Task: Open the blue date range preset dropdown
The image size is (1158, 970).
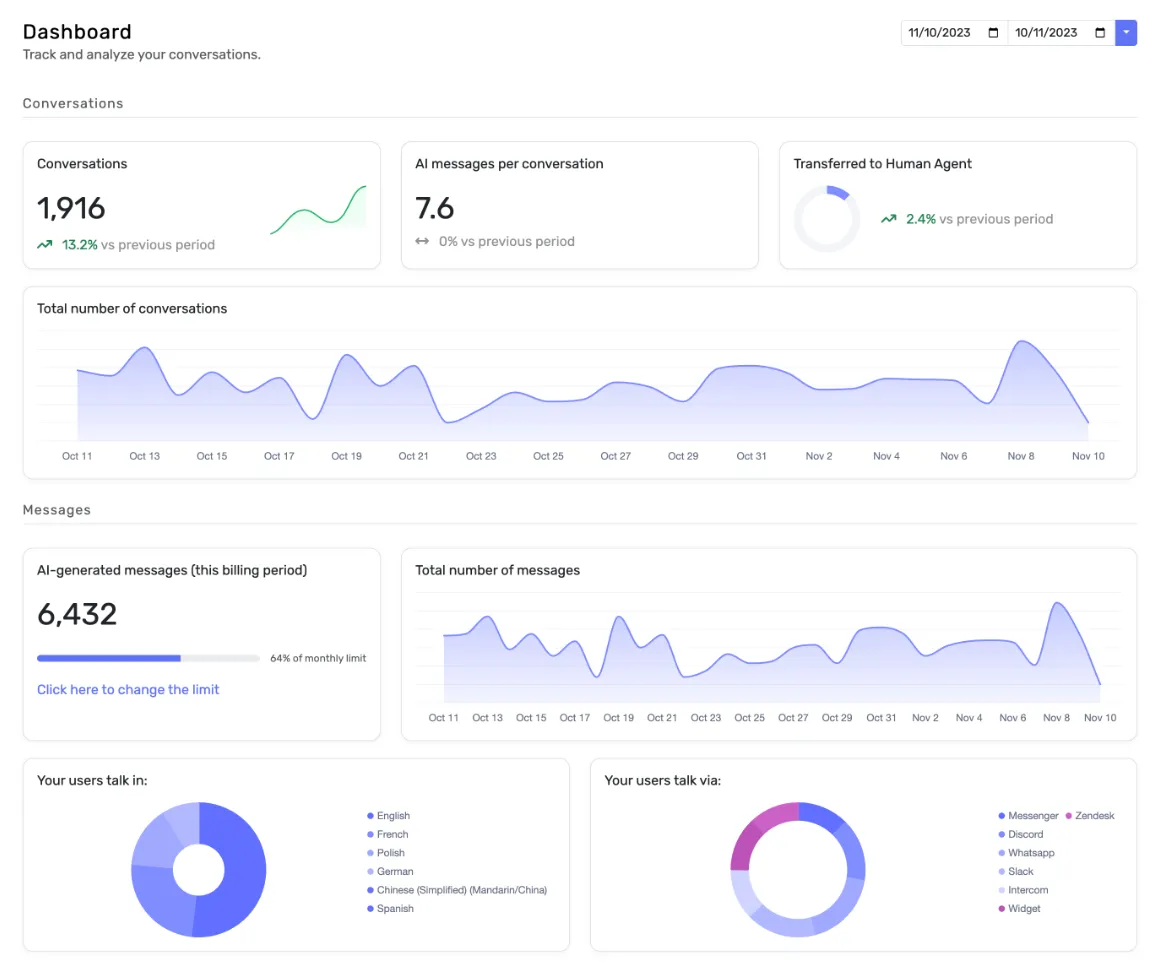Action: click(x=1126, y=33)
